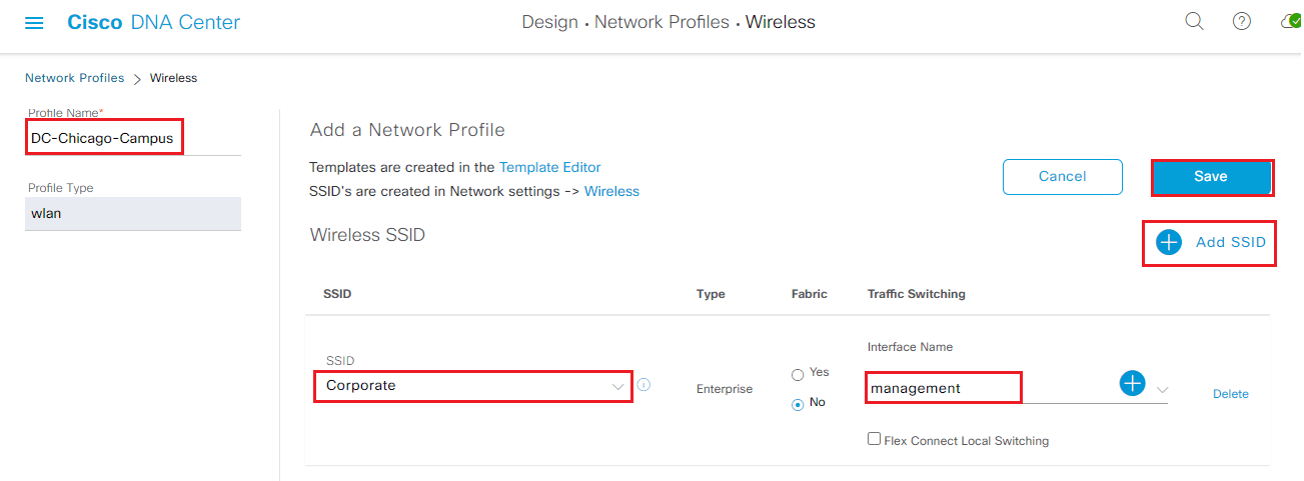The width and height of the screenshot is (1304, 481).
Task: Open the Wireless network settings link
Action: (612, 191)
